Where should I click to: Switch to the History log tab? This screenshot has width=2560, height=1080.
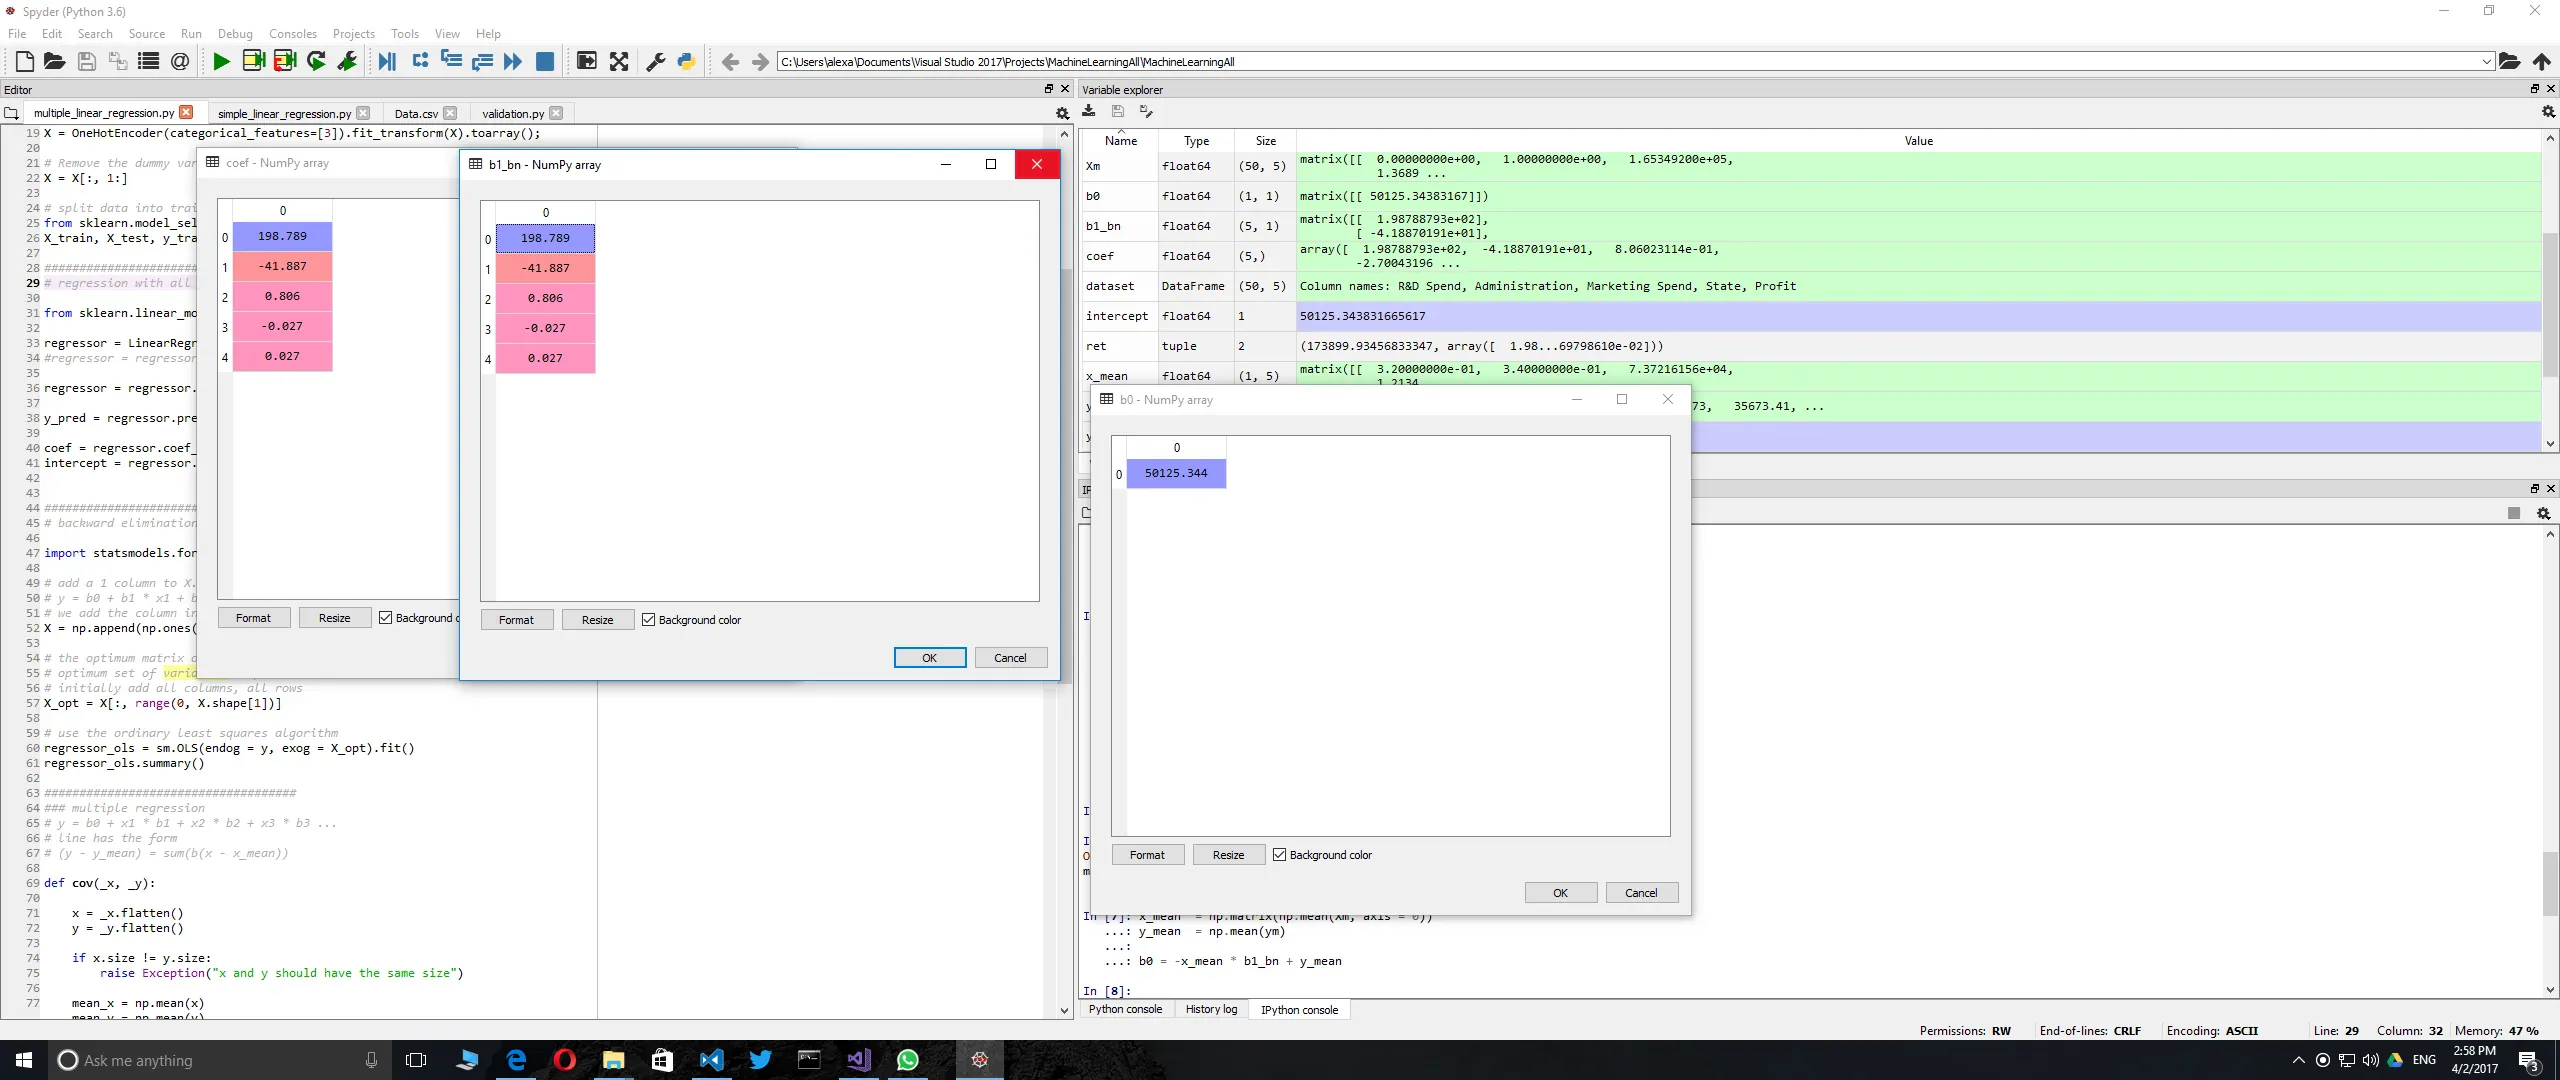point(1211,1010)
